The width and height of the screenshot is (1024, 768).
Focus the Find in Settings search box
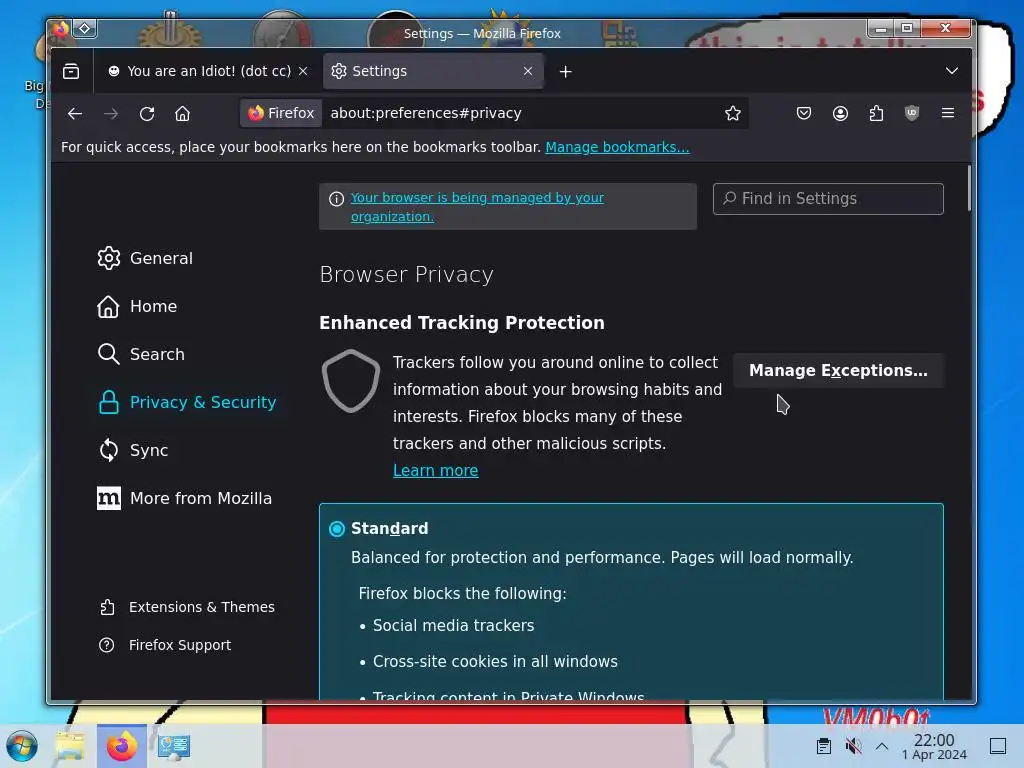pyautogui.click(x=828, y=199)
